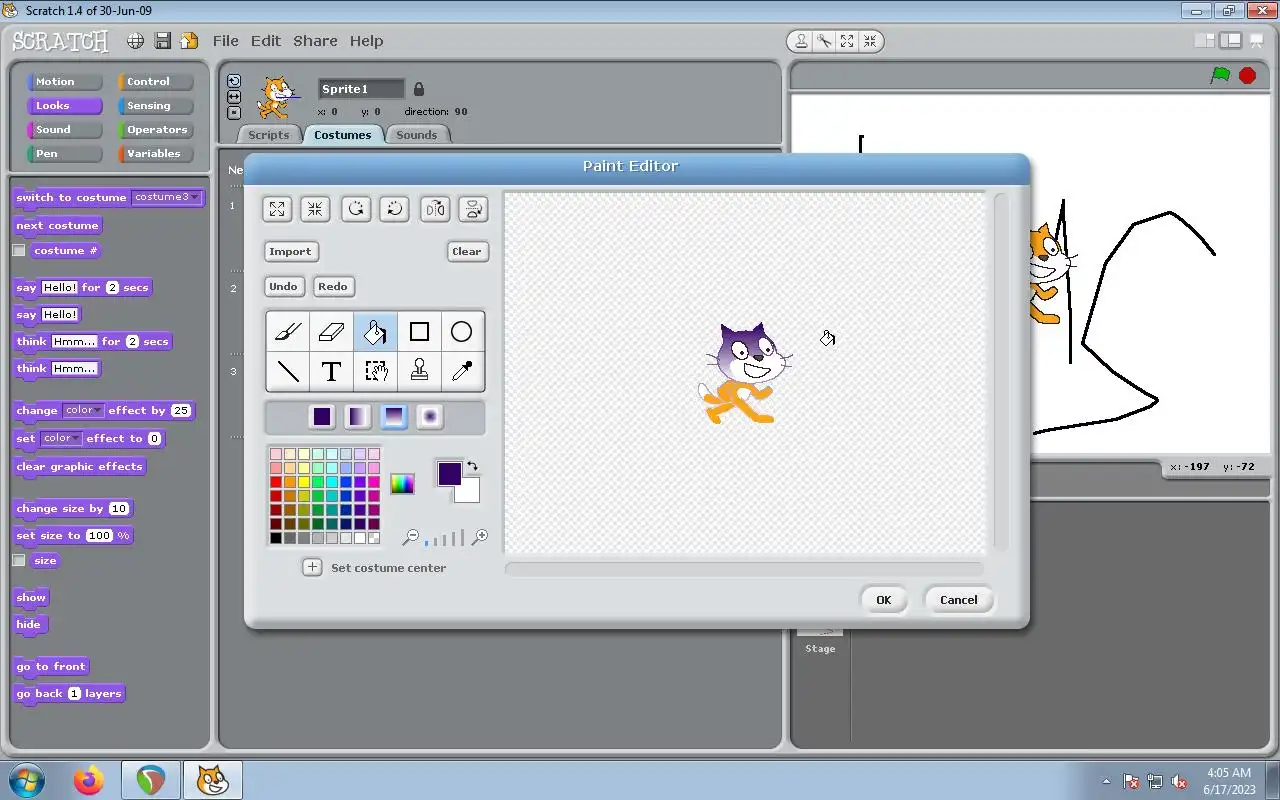Select the Ellipse tool
This screenshot has height=800, width=1280.
[462, 331]
